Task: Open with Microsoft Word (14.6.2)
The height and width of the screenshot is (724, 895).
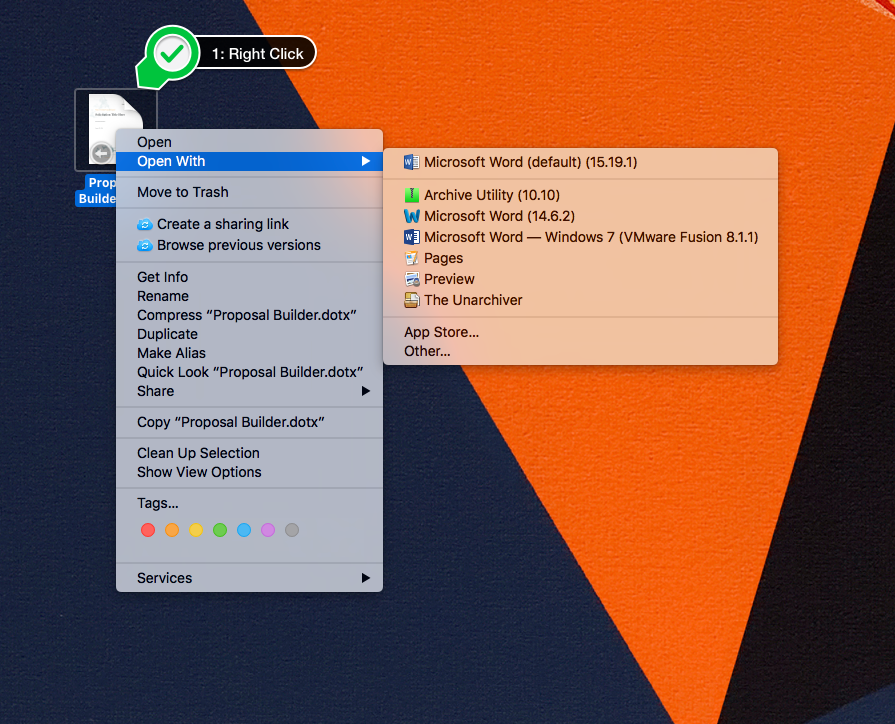Action: point(580,216)
